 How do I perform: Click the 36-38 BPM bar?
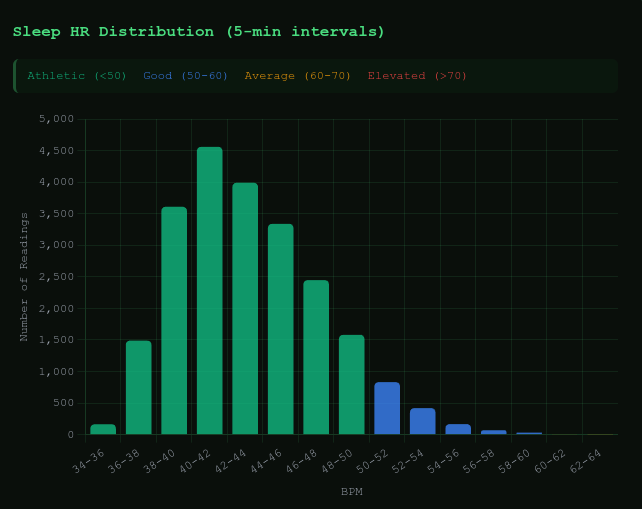(x=138, y=387)
